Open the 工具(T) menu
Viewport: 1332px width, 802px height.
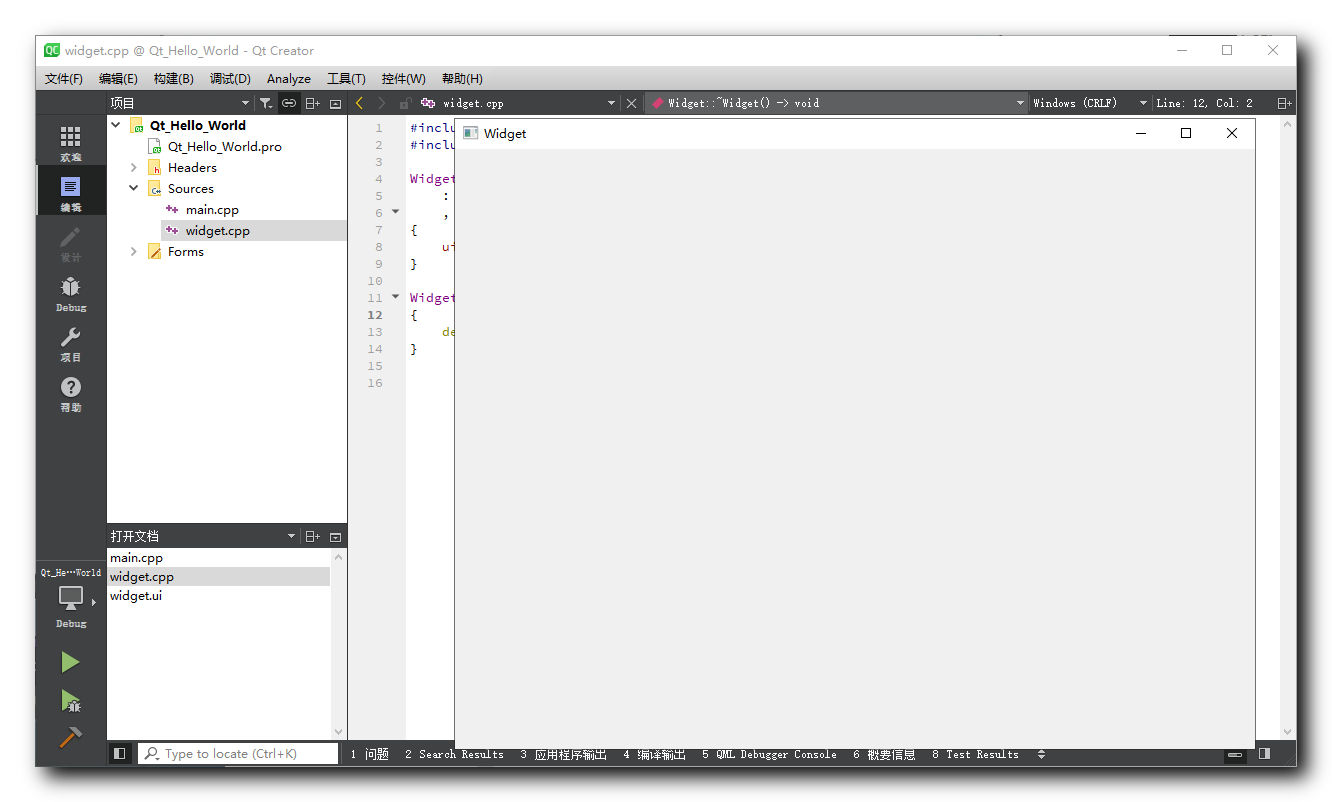tap(346, 78)
